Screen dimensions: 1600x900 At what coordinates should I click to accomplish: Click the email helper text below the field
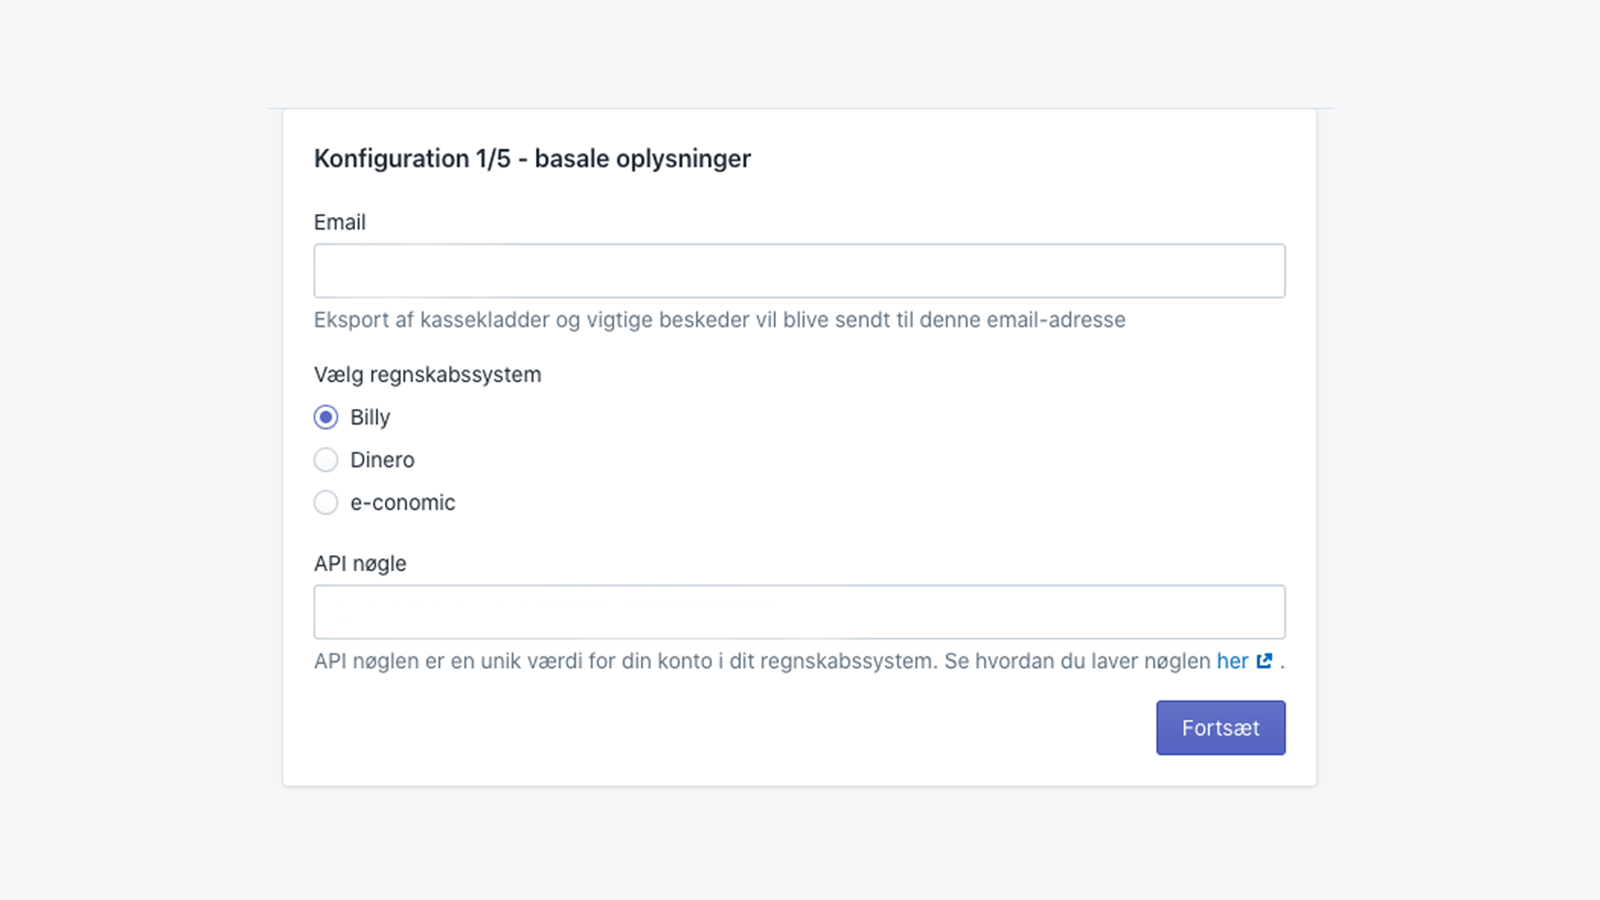click(720, 320)
